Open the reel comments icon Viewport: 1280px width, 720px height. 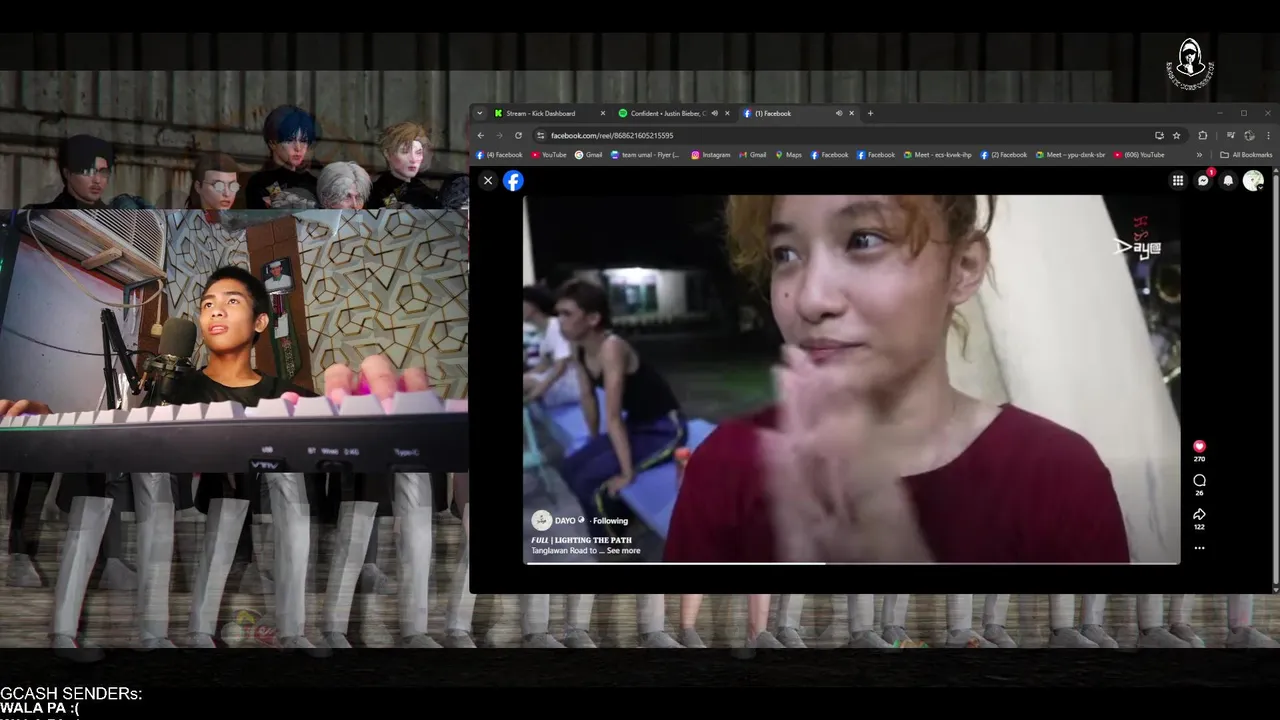[1199, 480]
